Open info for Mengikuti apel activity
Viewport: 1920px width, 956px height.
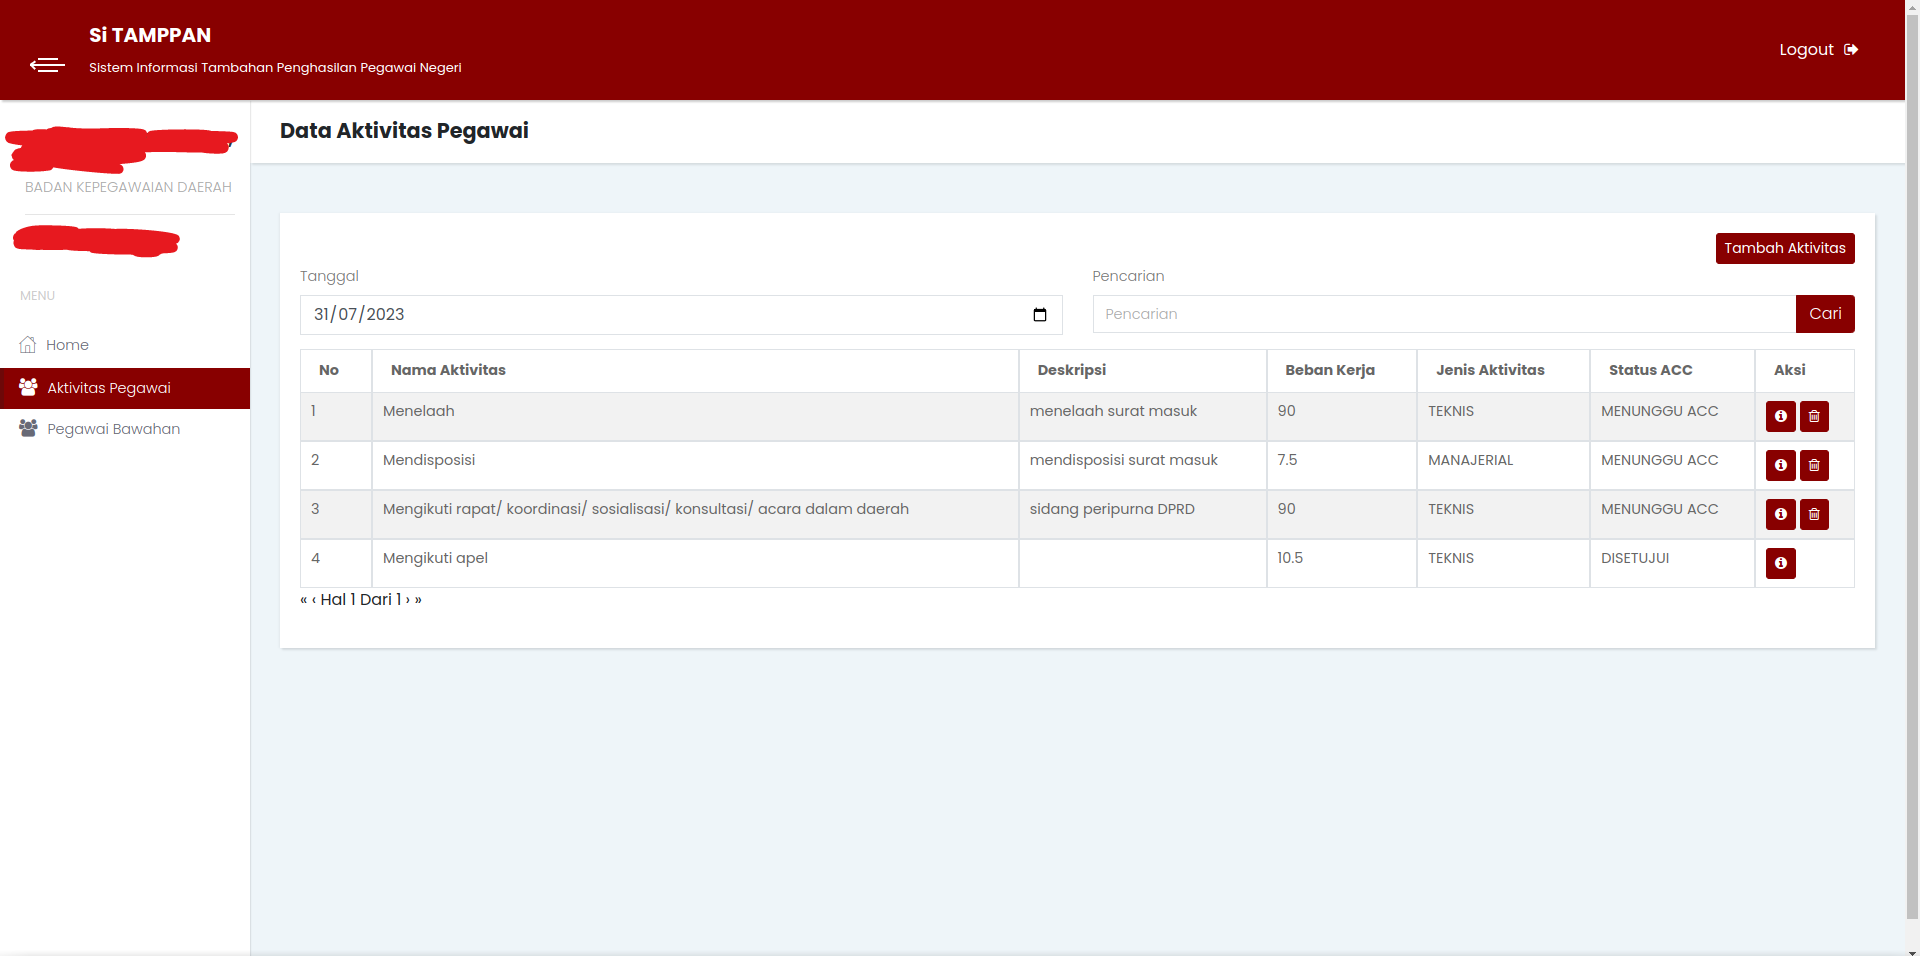(1780, 563)
